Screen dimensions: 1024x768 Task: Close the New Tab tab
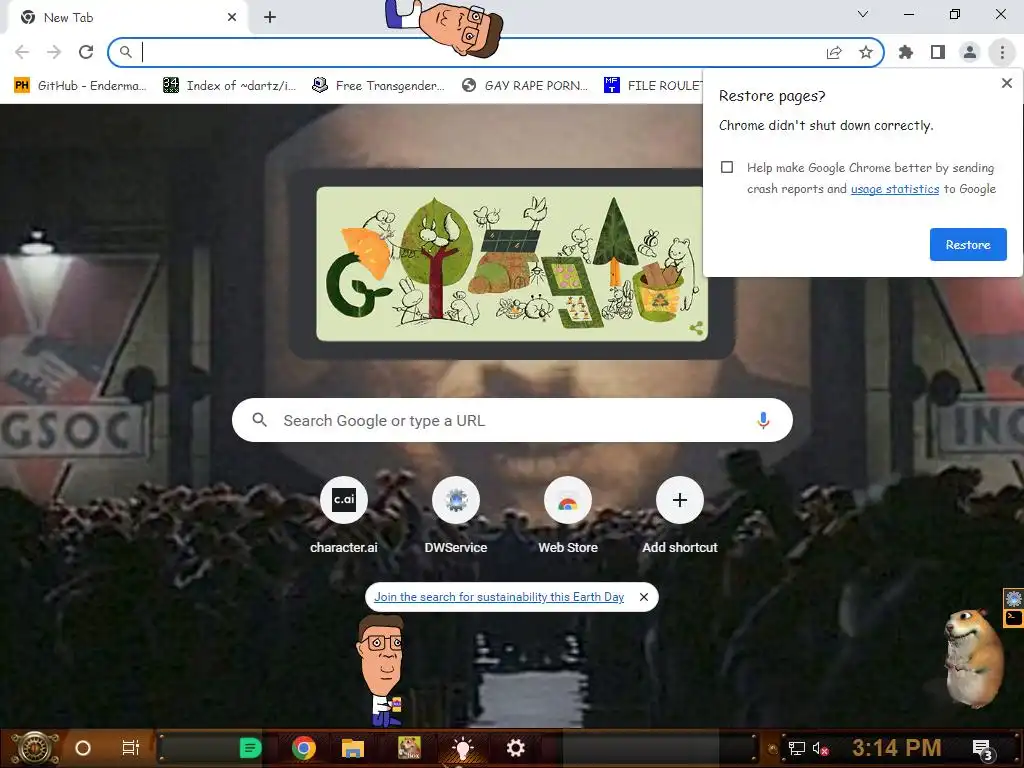click(232, 18)
